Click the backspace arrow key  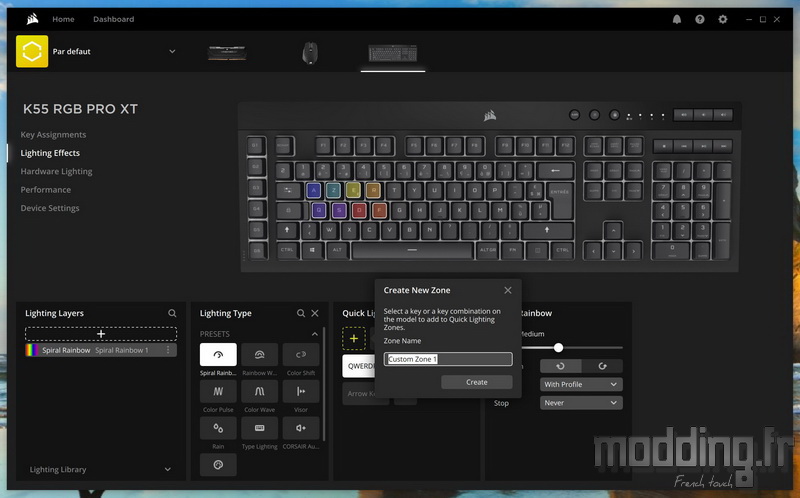(555, 170)
